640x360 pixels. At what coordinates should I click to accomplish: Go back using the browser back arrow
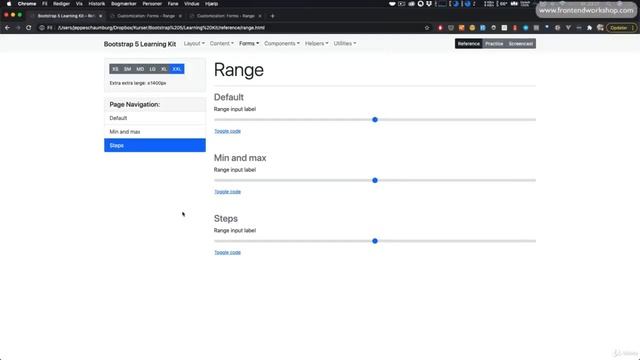[x=7, y=28]
